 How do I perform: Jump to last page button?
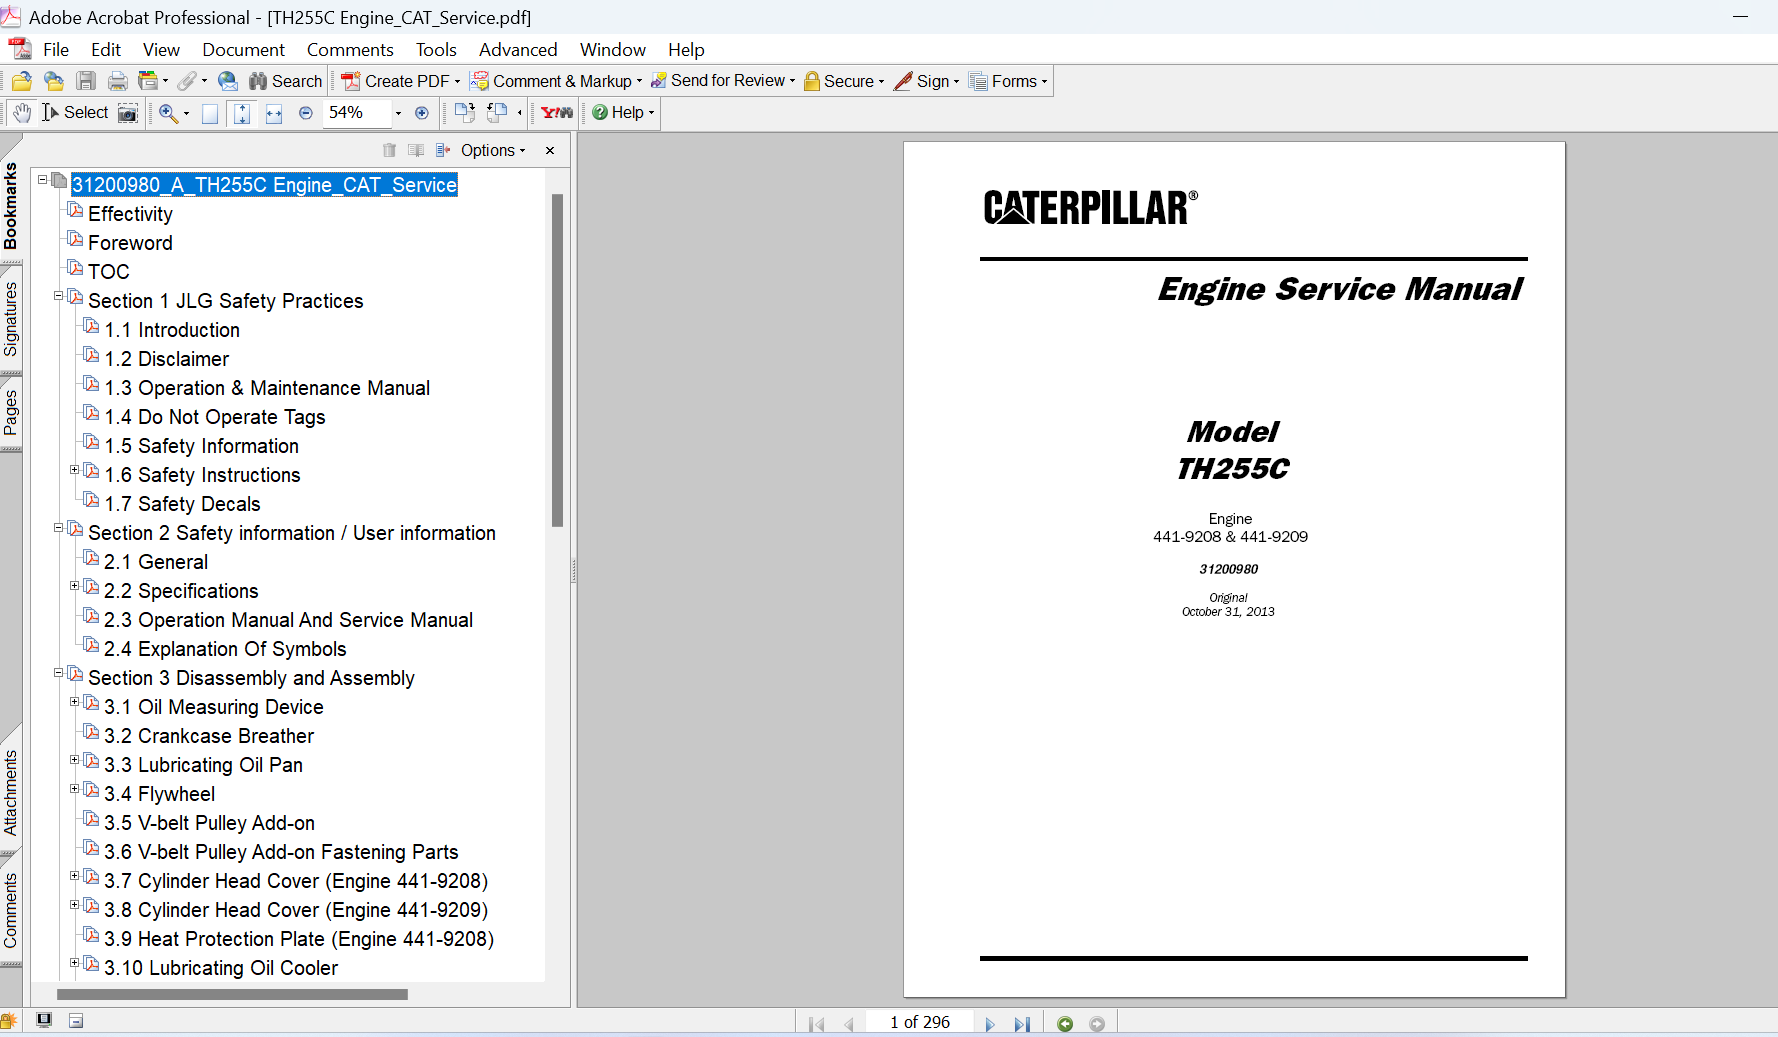[1022, 1024]
